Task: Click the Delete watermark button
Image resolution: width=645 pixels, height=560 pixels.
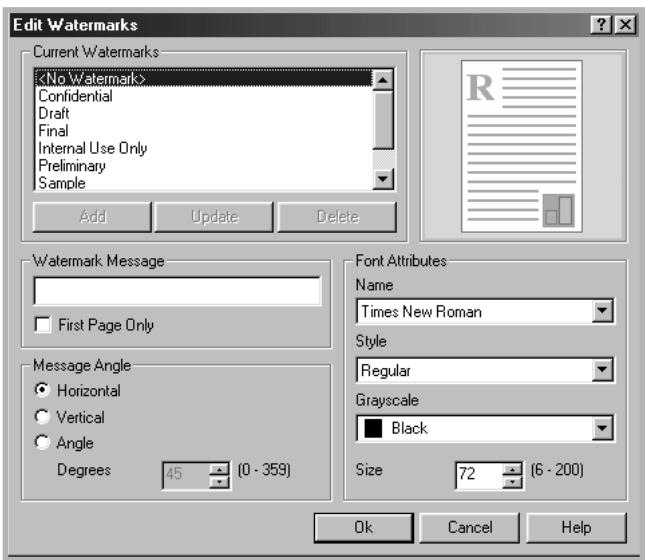Action: pyautogui.click(x=337, y=216)
